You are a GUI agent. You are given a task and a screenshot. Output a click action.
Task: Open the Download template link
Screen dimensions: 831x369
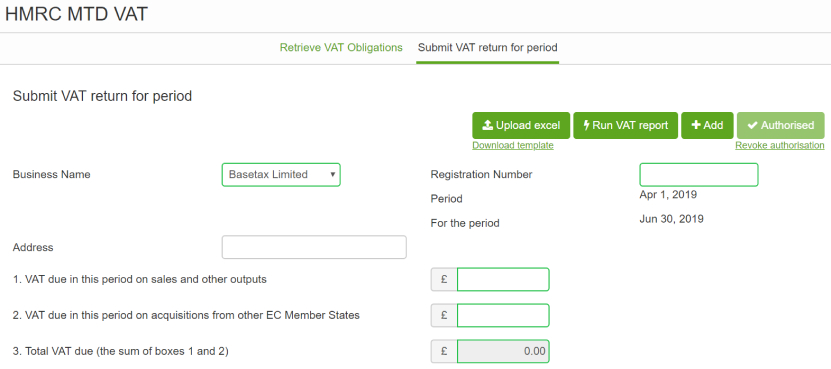(x=513, y=145)
